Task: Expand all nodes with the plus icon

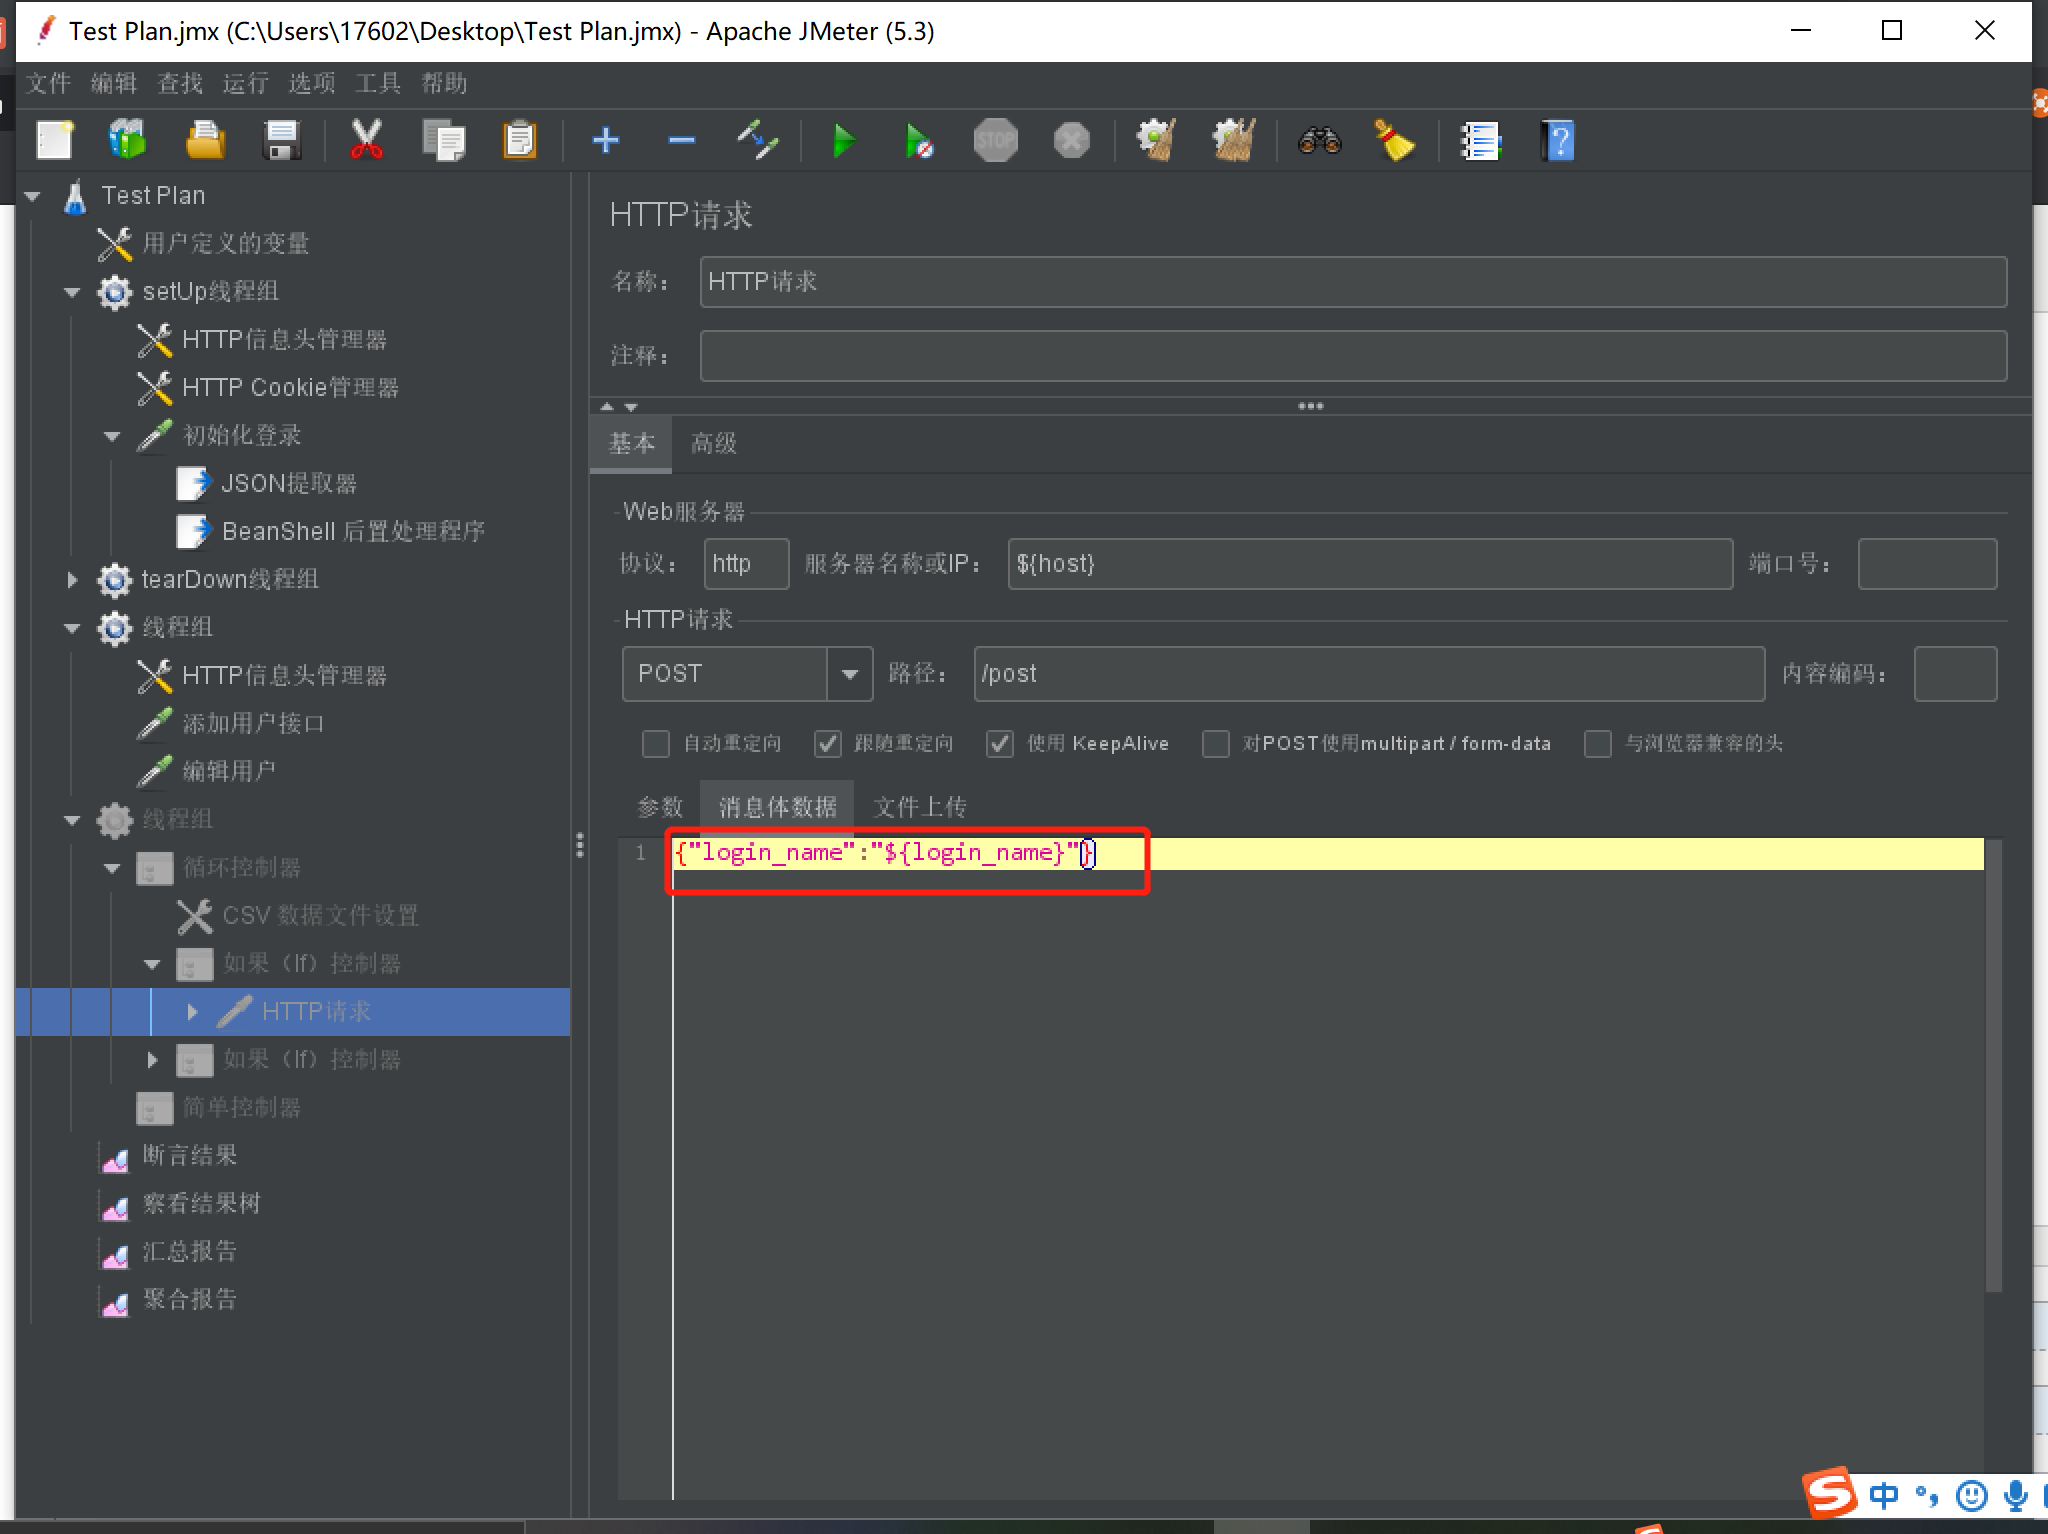Action: [x=605, y=140]
